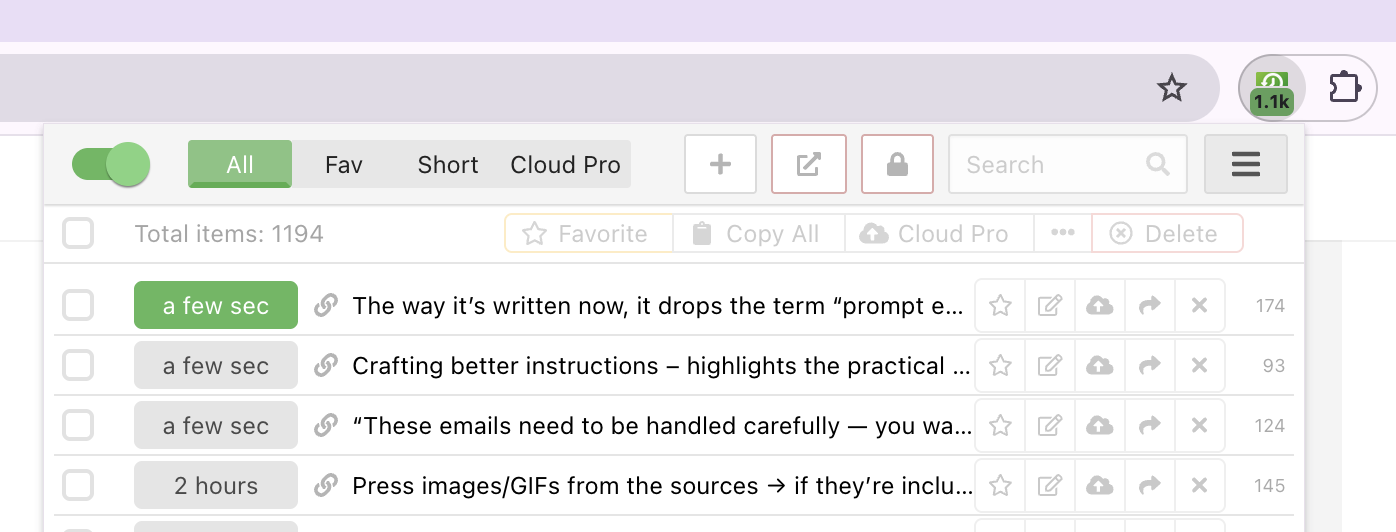Toggle the green enable switch off
Viewport: 1396px width, 532px height.
(111, 164)
